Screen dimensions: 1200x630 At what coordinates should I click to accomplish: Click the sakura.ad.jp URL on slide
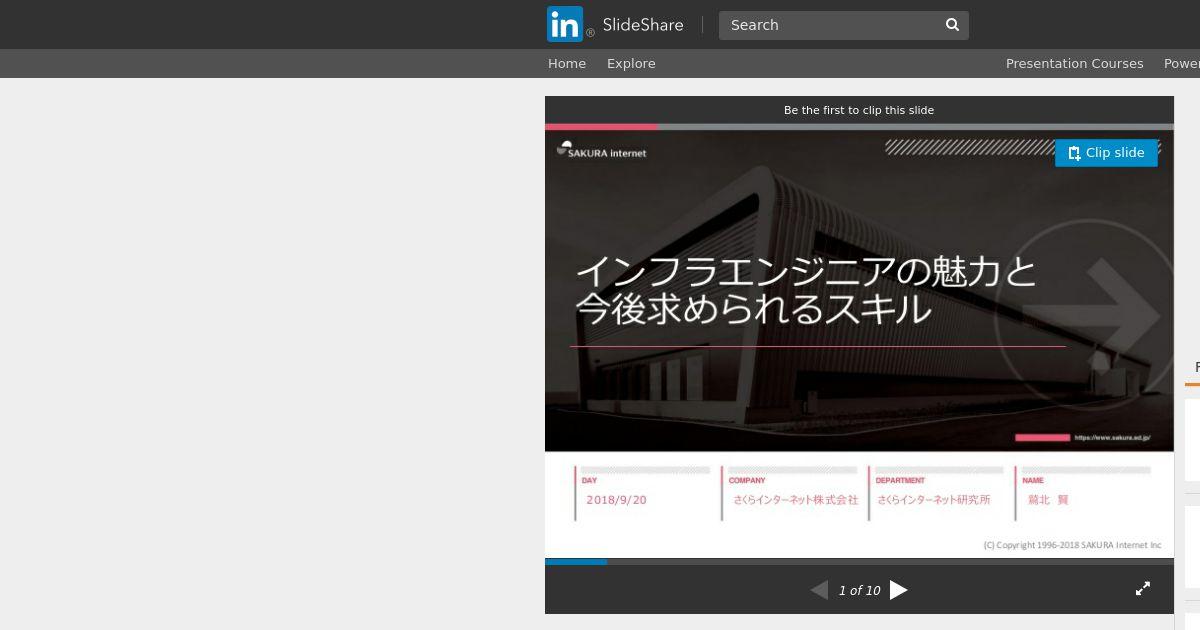(x=1112, y=438)
